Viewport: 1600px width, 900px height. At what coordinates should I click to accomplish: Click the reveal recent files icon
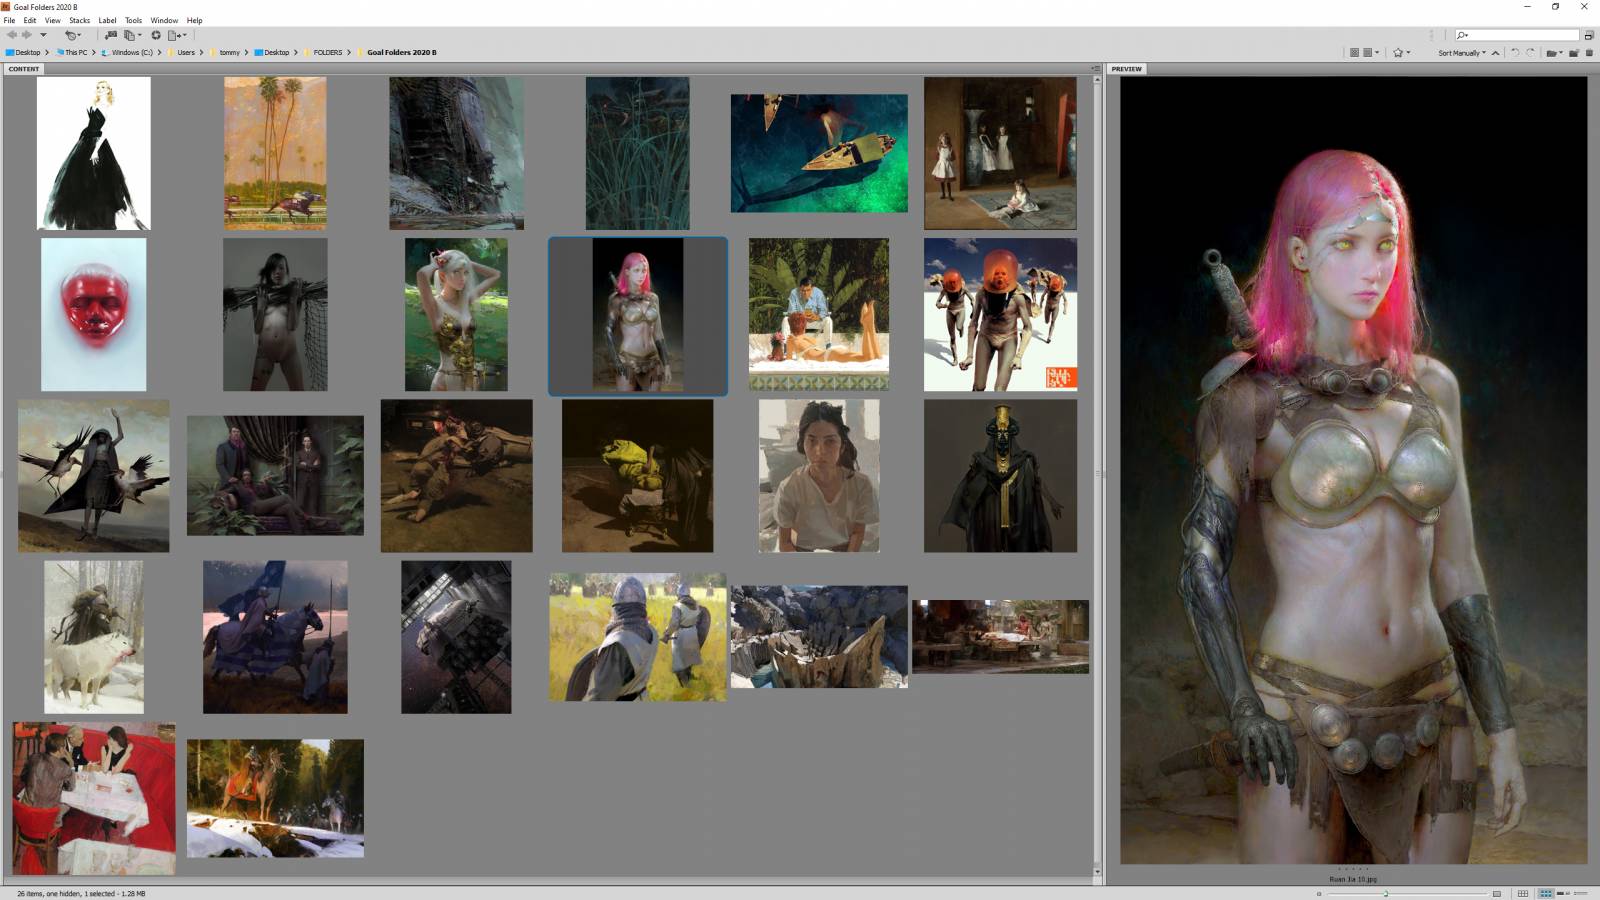[71, 35]
